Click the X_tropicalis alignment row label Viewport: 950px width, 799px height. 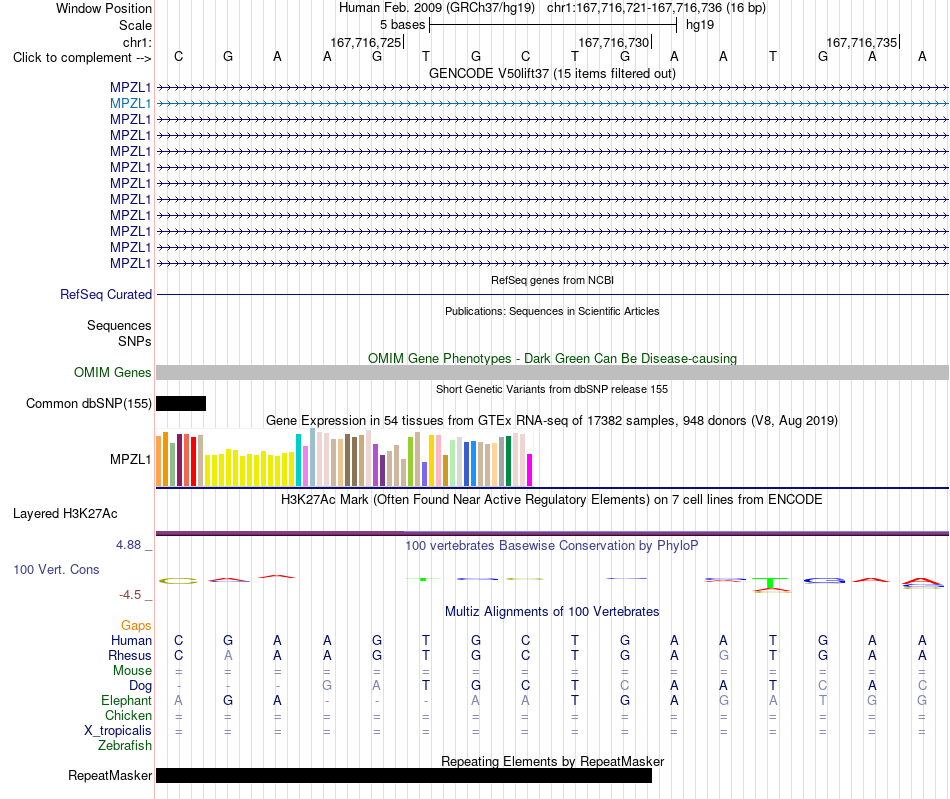[x=118, y=731]
